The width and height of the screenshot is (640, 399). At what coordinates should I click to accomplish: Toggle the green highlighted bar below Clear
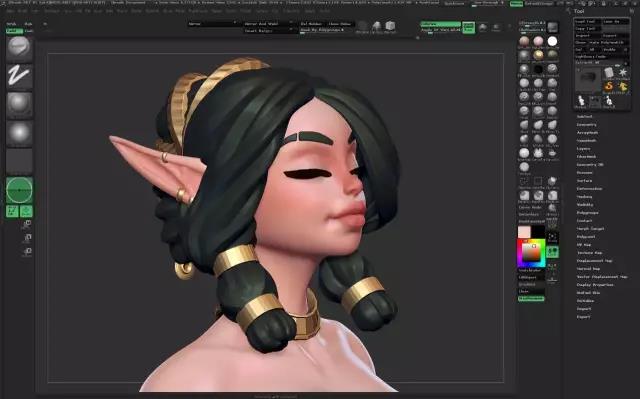click(531, 299)
